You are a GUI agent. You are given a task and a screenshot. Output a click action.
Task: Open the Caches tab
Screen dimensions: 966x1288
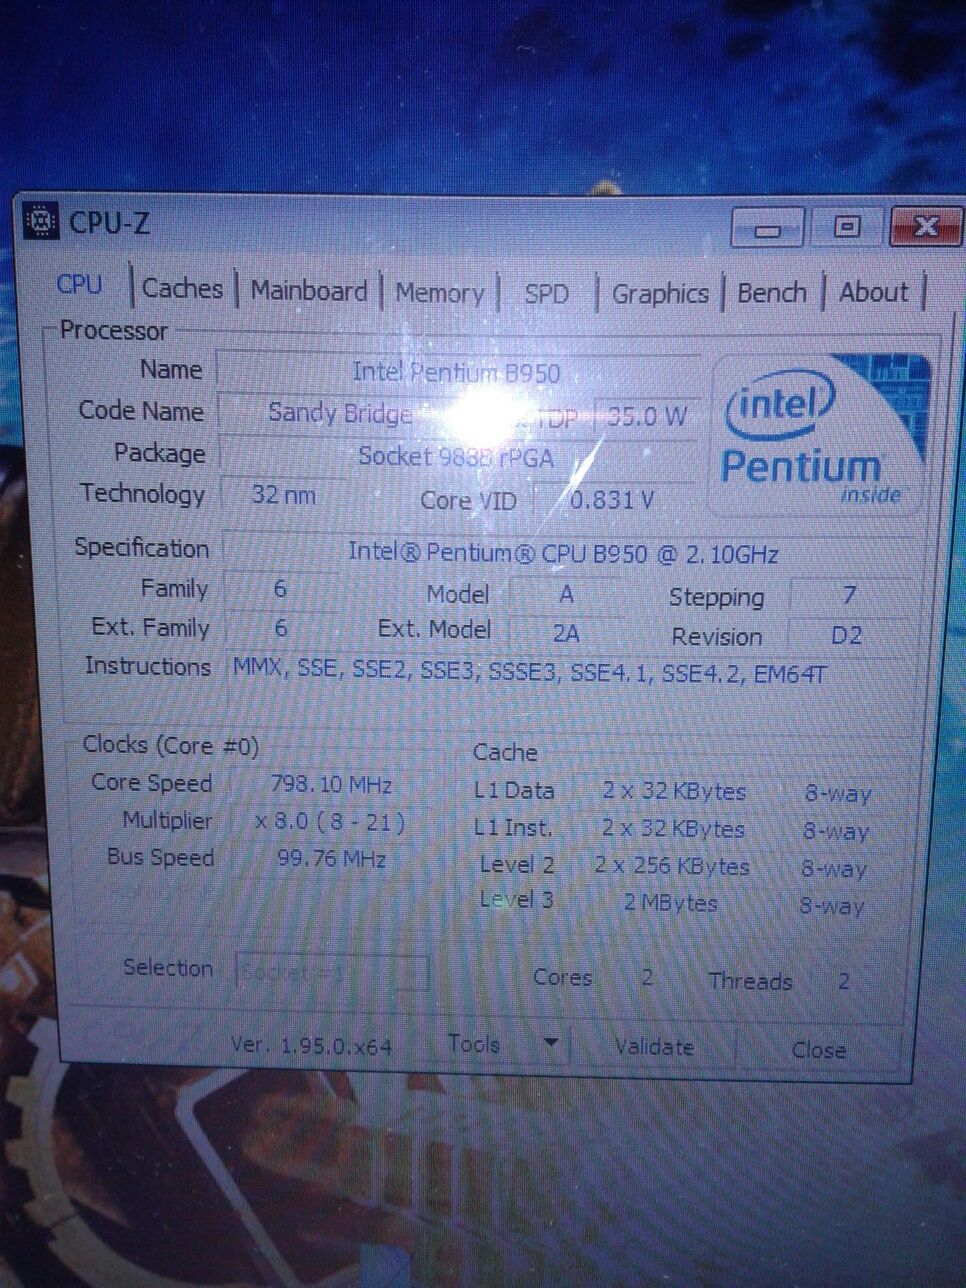pos(182,289)
